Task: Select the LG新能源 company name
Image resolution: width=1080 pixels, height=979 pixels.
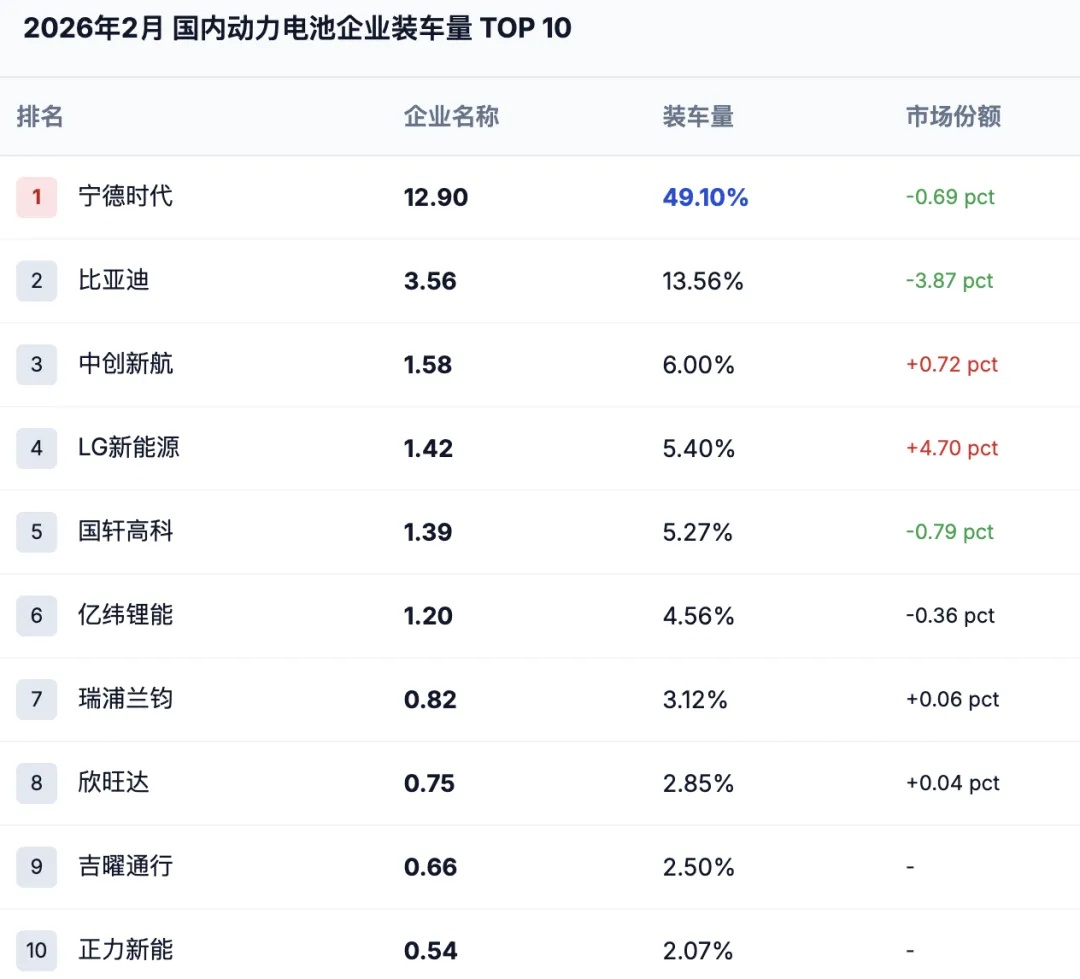Action: [x=129, y=447]
